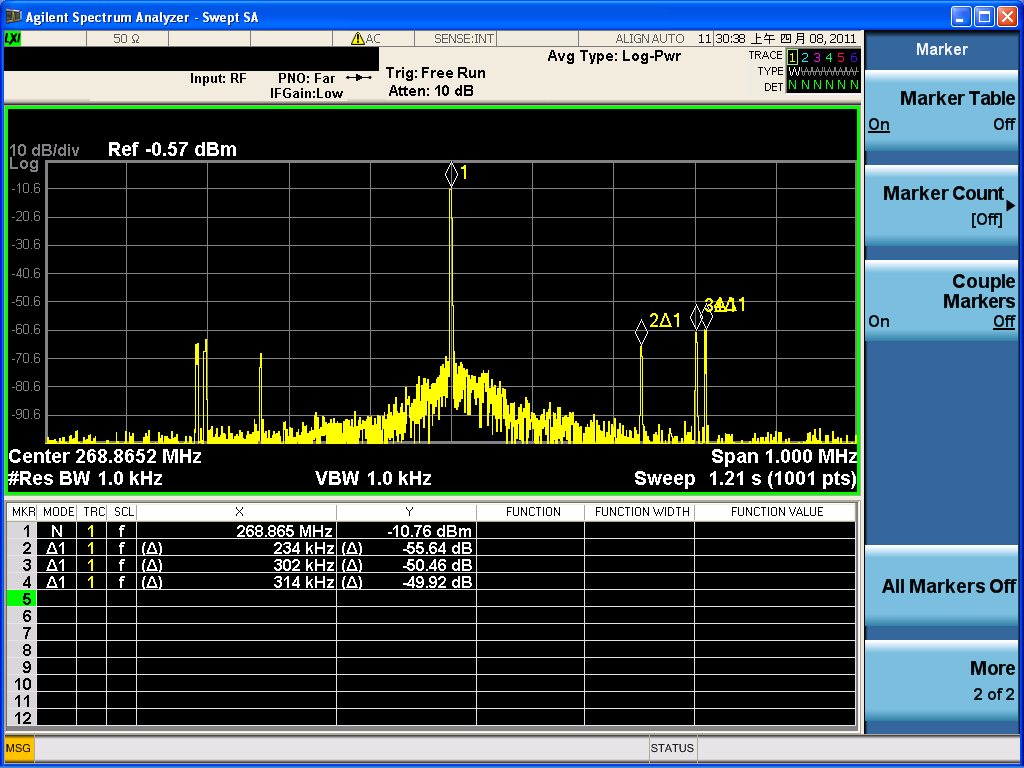Click the MSG status button

click(x=18, y=748)
